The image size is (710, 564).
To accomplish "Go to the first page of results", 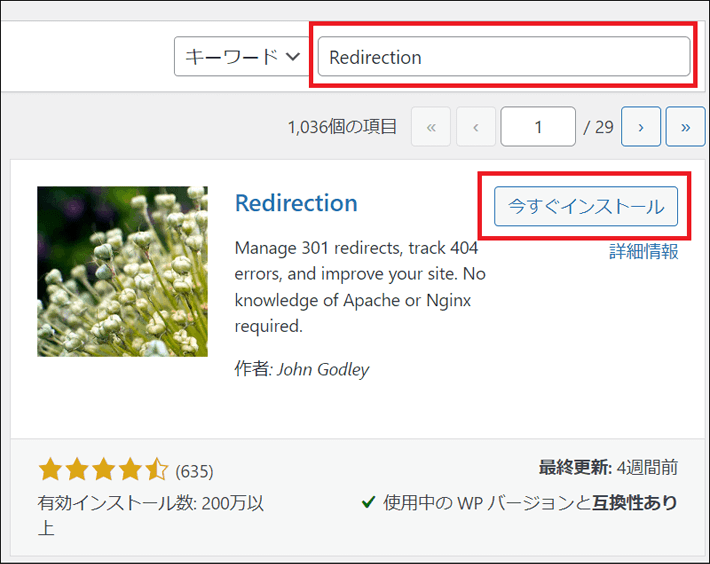I will 431,127.
